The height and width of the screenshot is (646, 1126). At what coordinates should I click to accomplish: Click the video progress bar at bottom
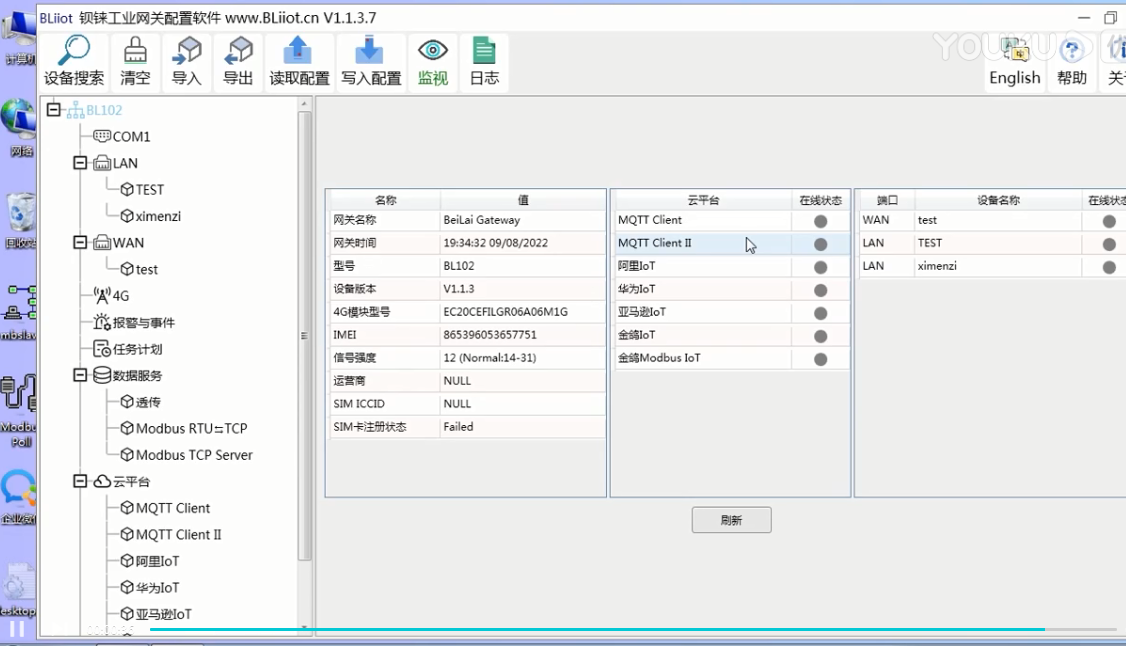(600, 630)
